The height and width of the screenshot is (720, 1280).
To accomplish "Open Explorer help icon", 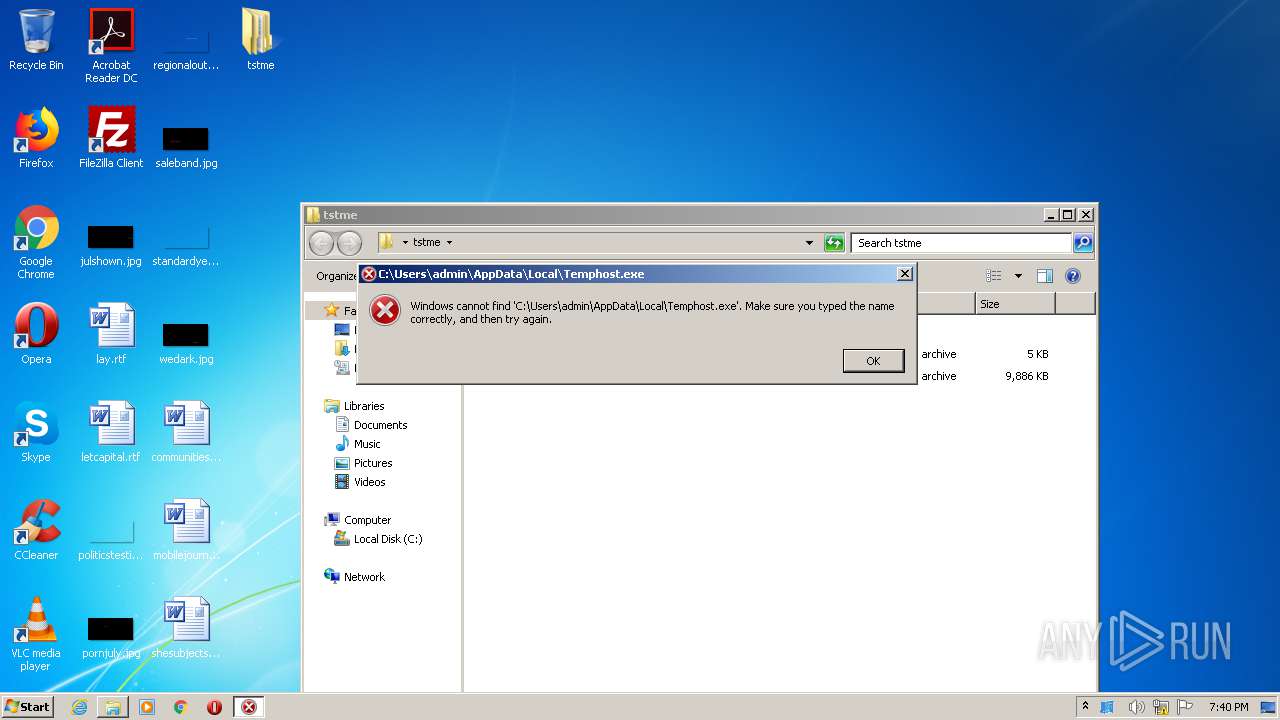I will click(1073, 276).
